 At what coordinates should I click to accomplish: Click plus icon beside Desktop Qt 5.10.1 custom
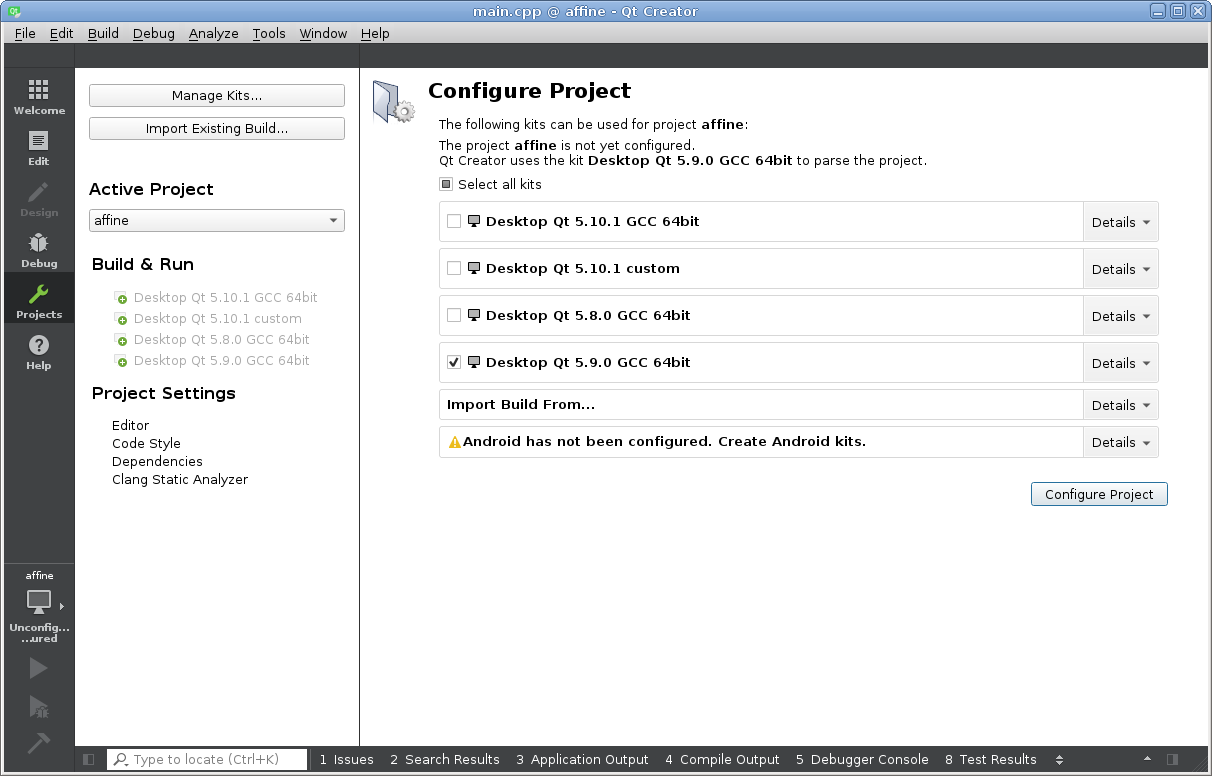(122, 319)
